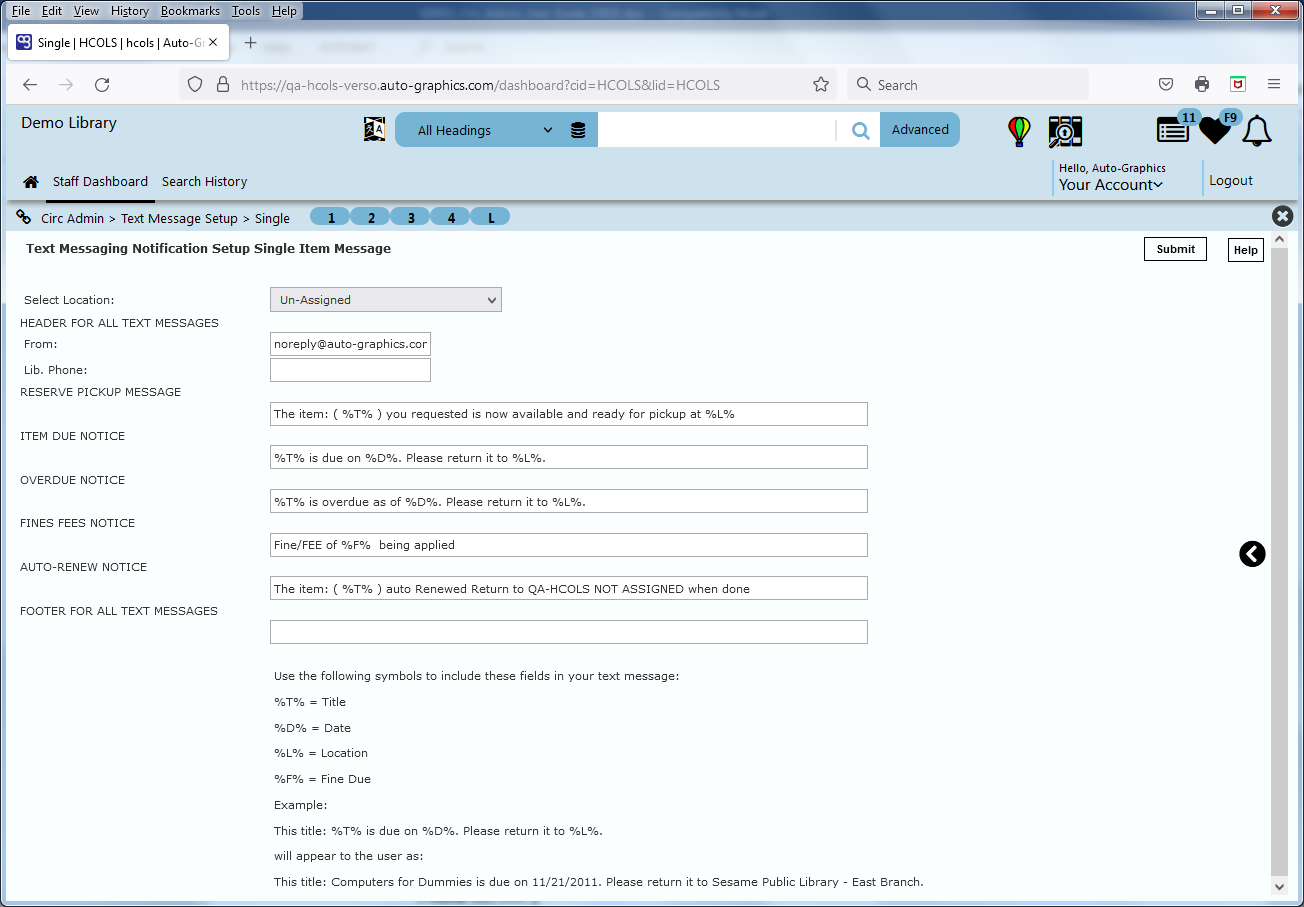Click the Submit button
The width and height of the screenshot is (1304, 907).
point(1175,249)
